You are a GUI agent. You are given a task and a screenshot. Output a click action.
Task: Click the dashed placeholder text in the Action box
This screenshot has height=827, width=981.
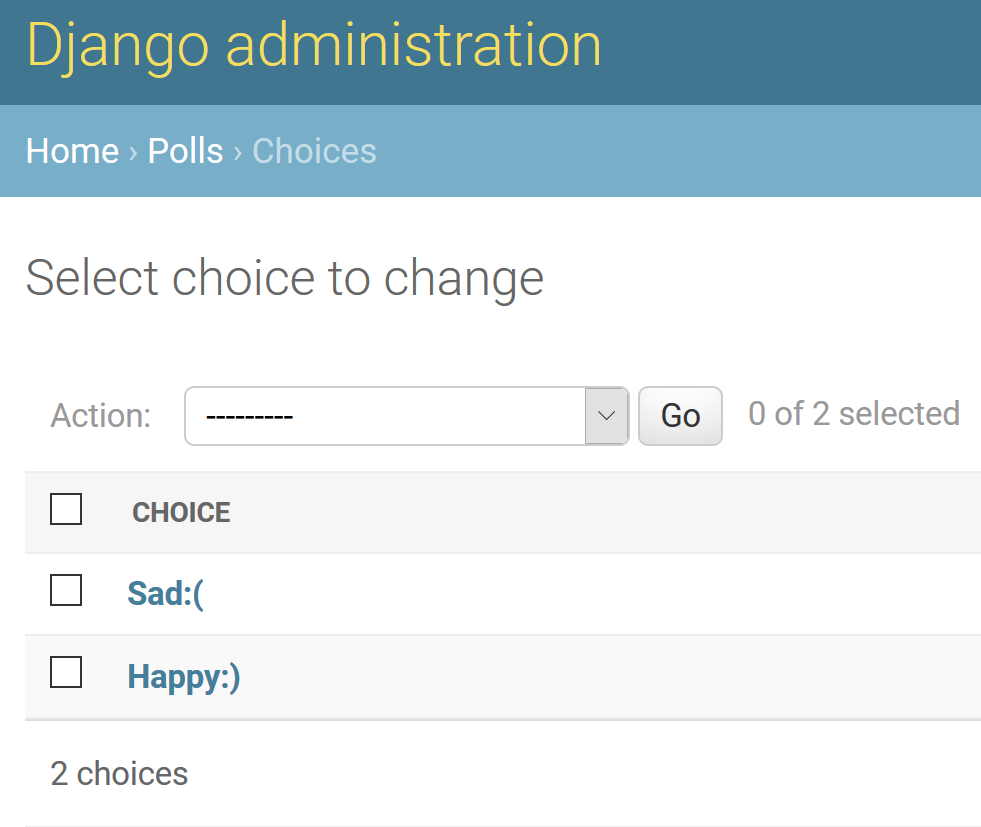(249, 416)
